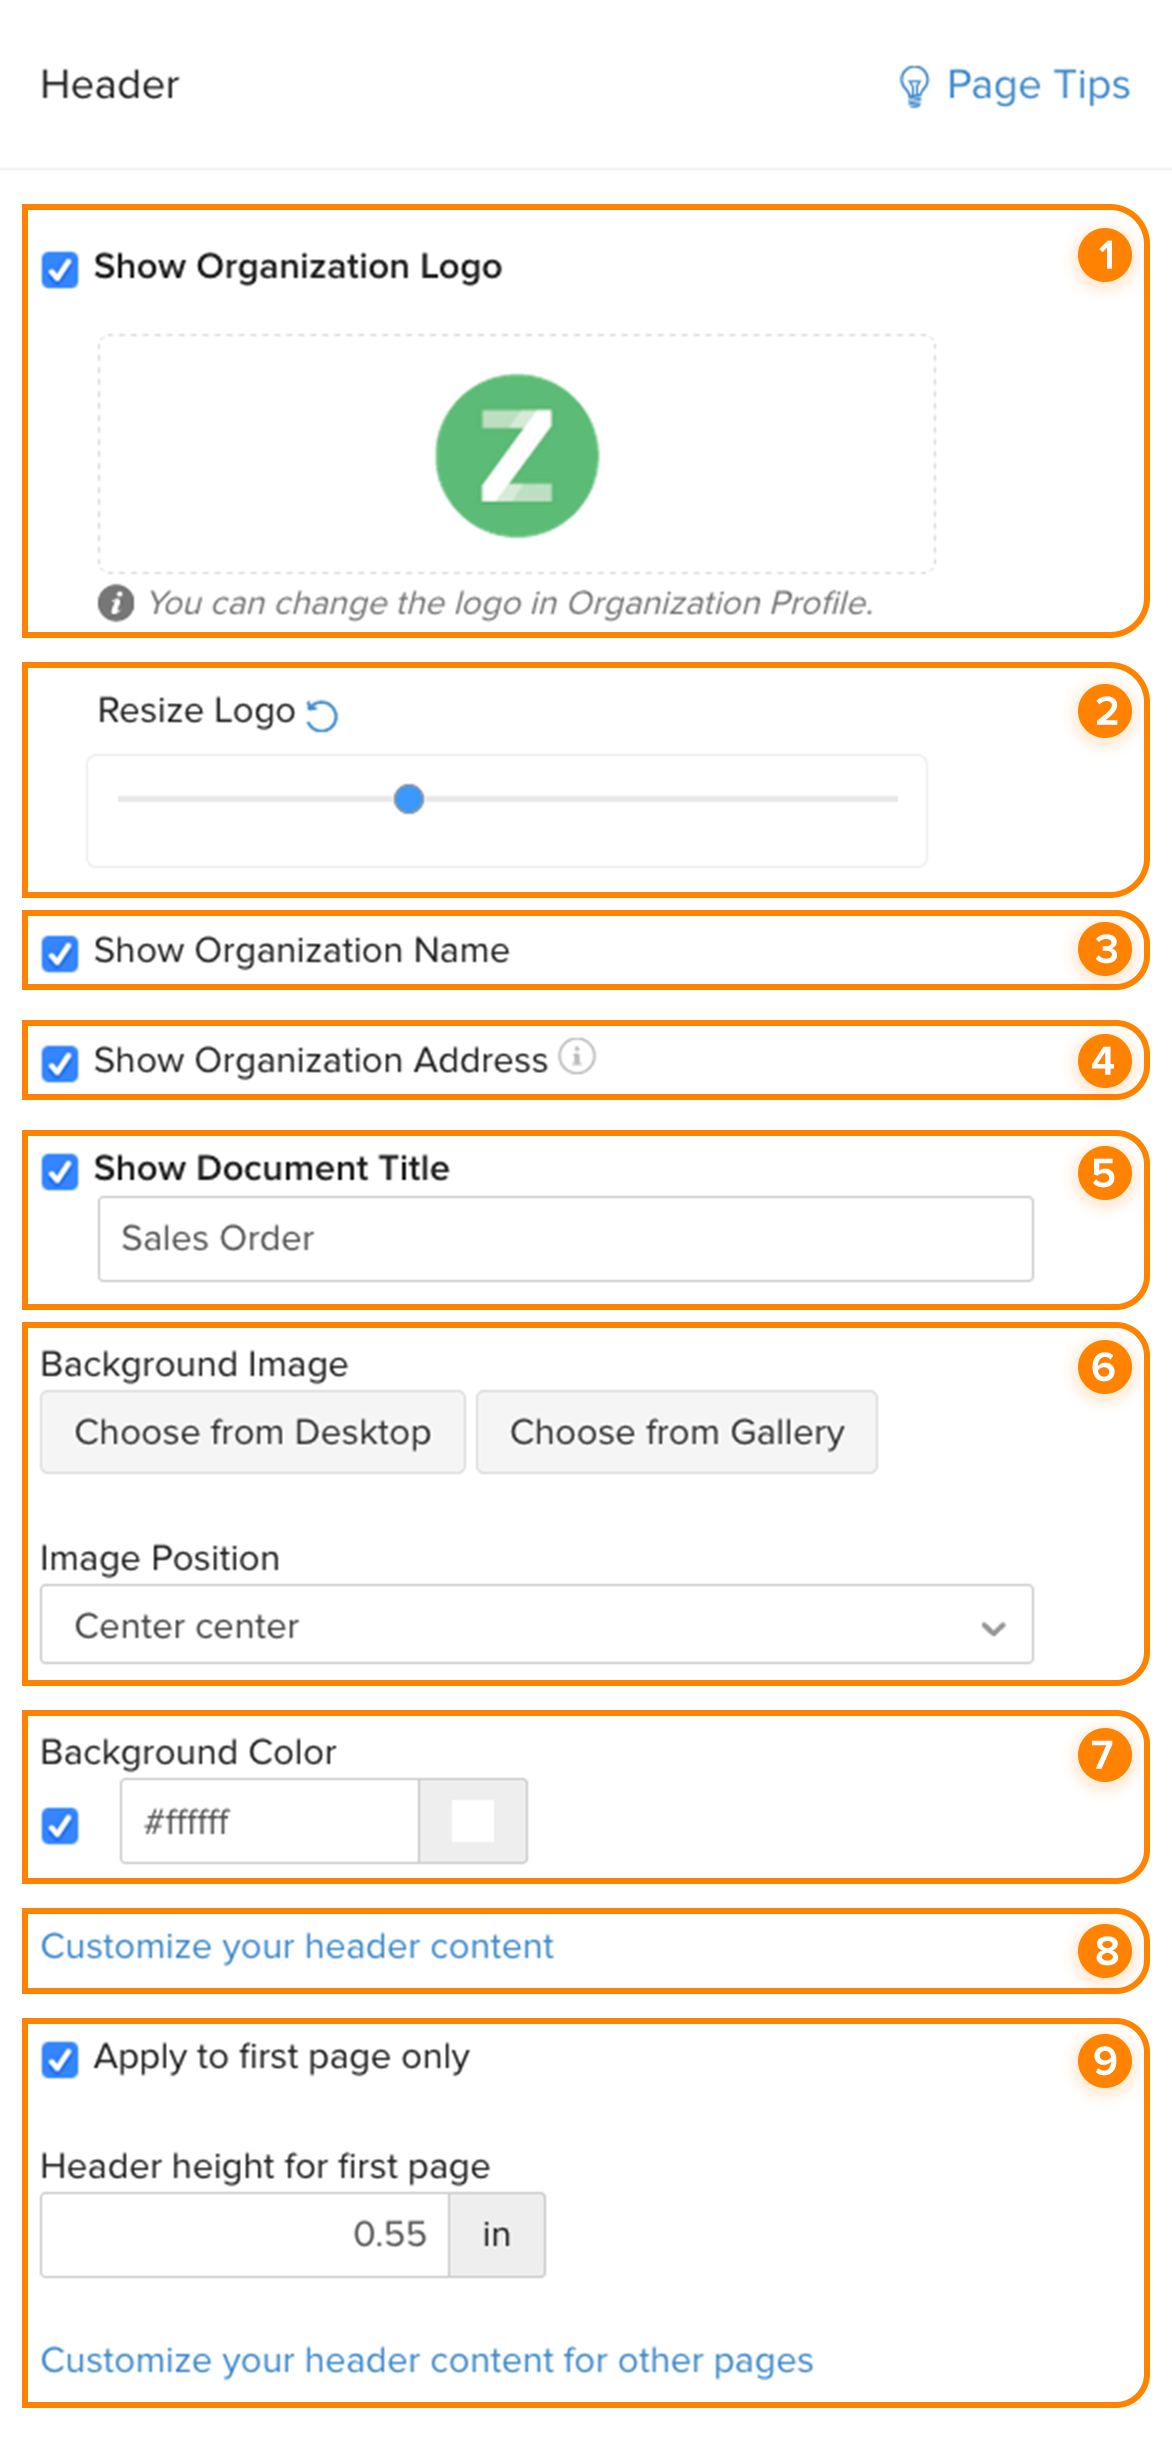The width and height of the screenshot is (1172, 2464).
Task: Click Customize header content for other pages
Action: pos(427,2360)
